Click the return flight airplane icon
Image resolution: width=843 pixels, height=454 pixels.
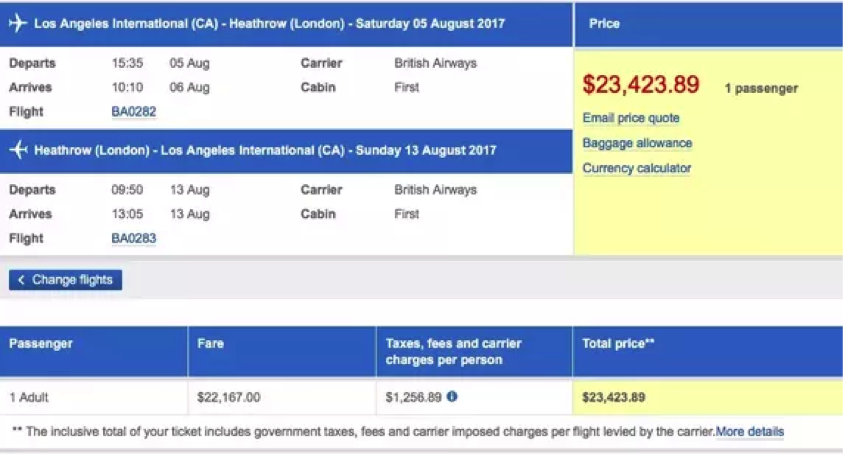click(x=18, y=151)
